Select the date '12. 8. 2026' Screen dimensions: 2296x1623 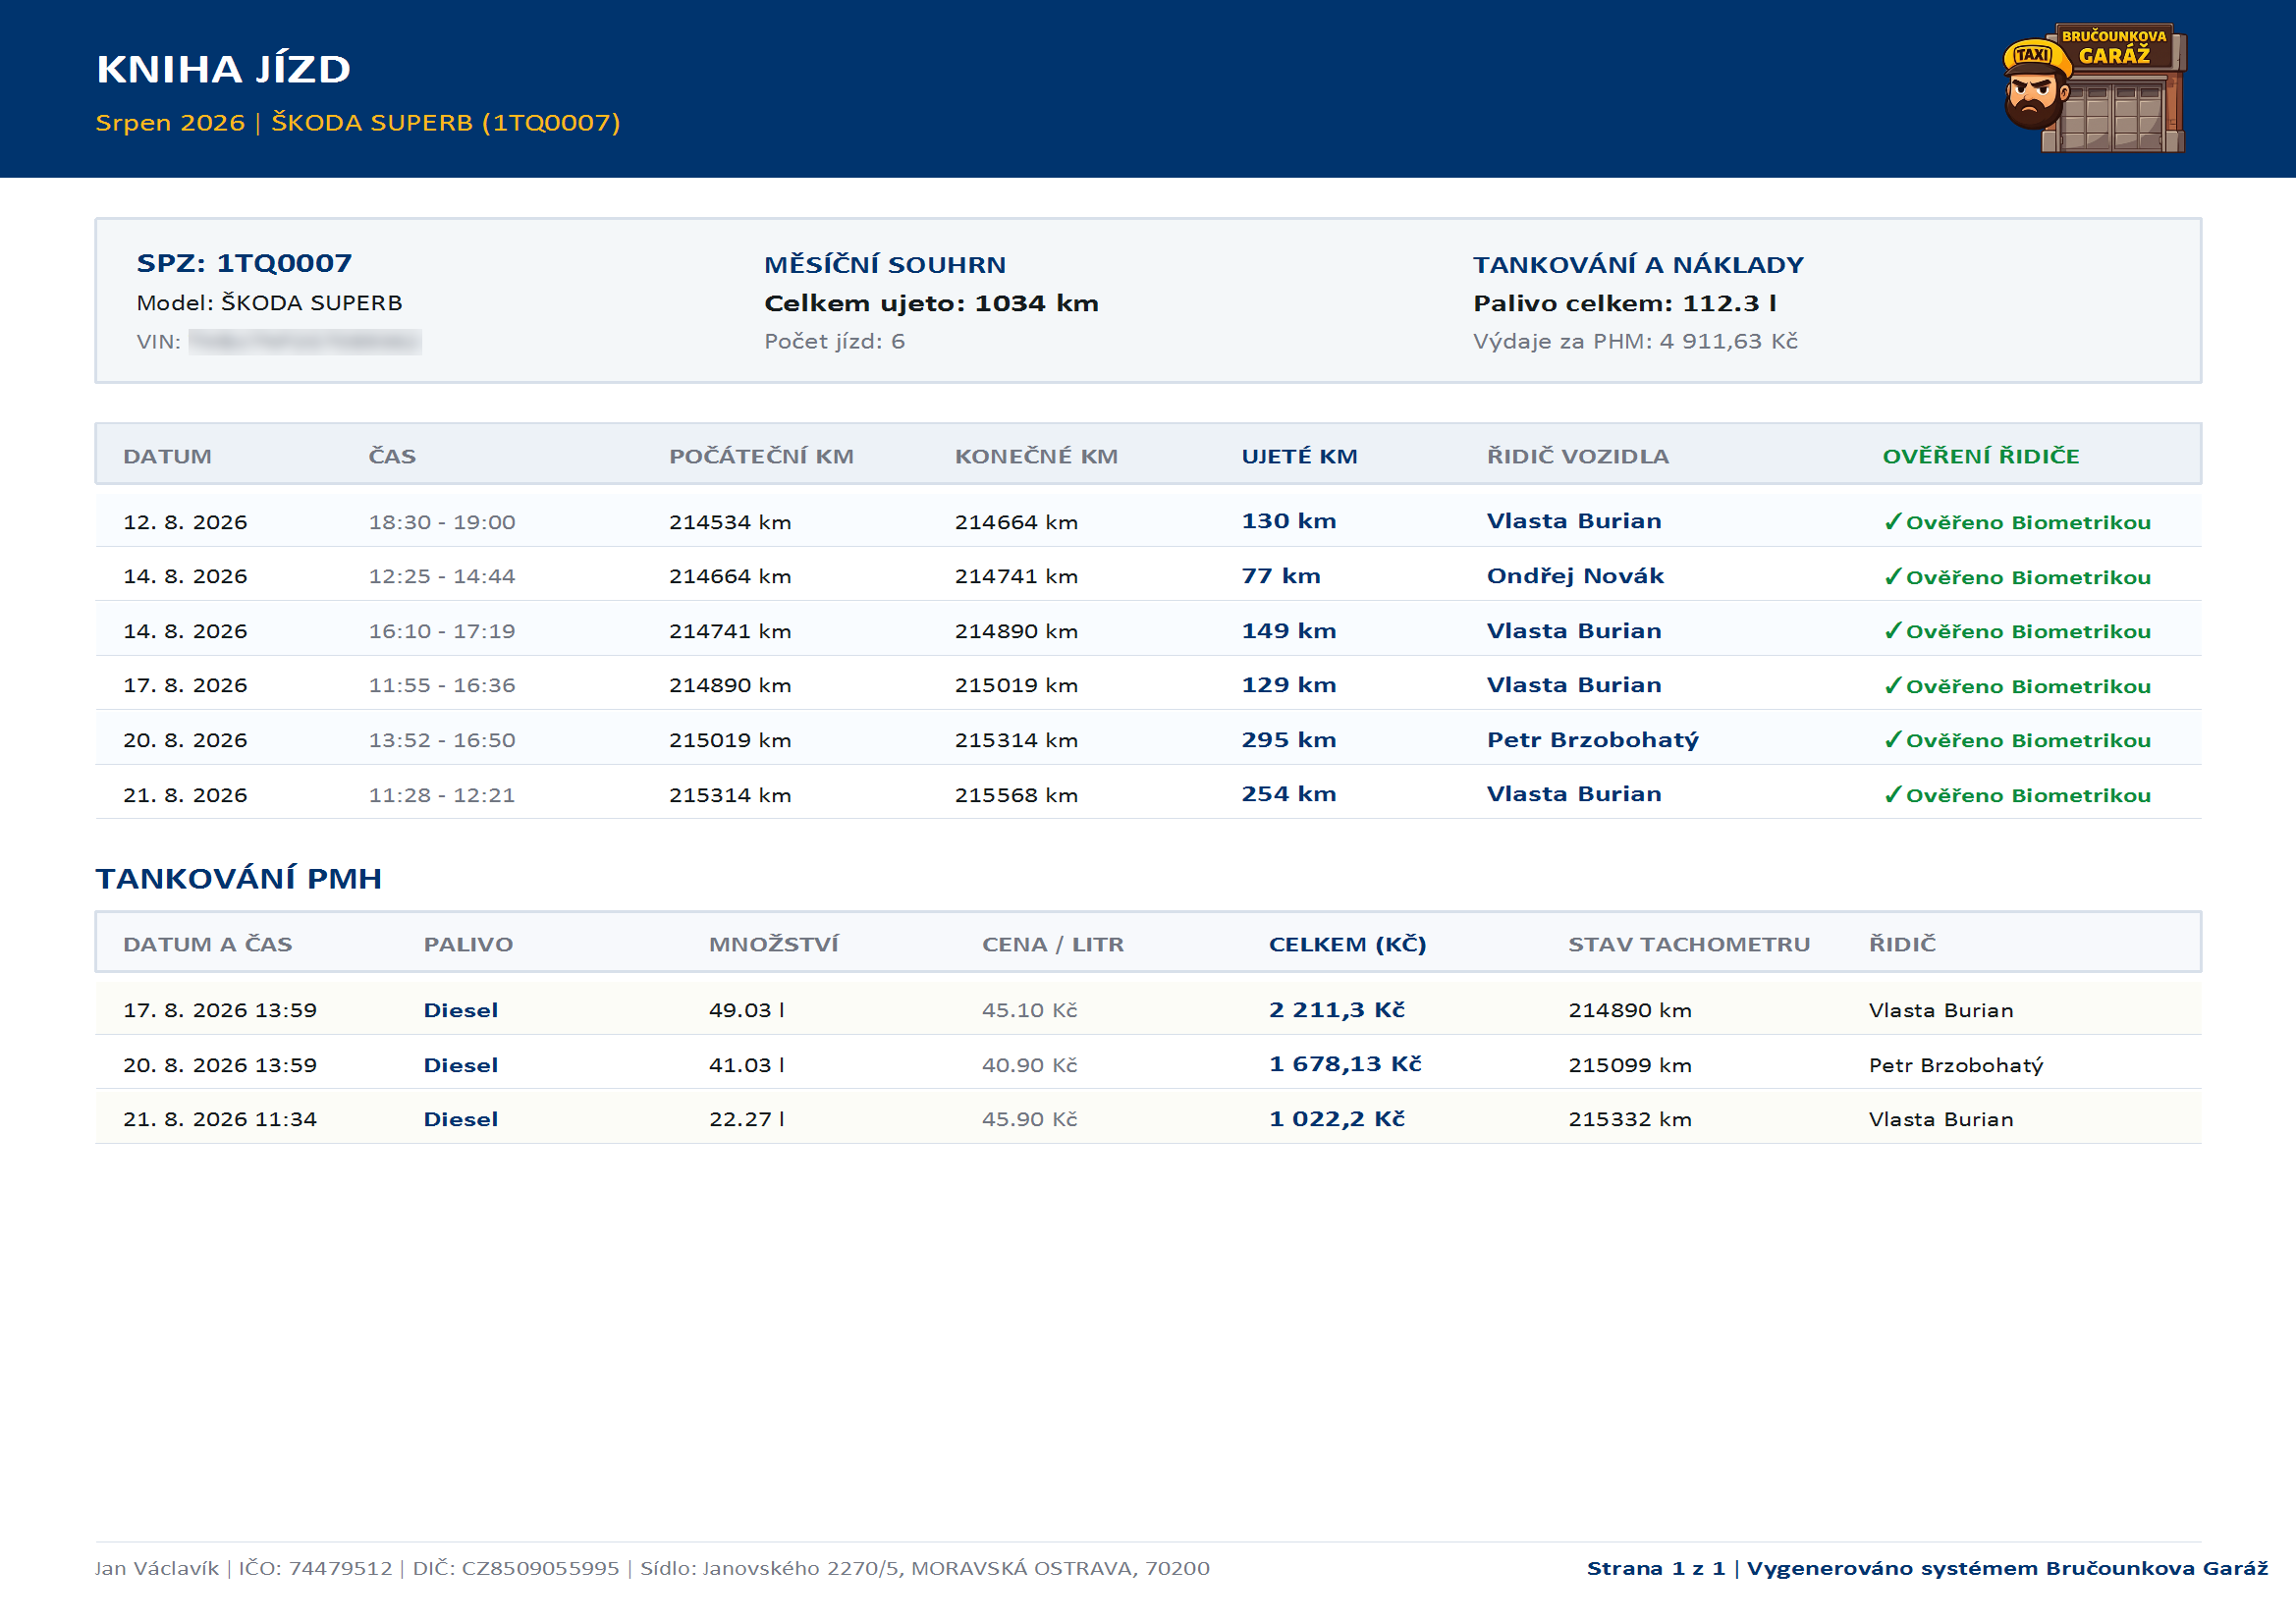pos(185,522)
